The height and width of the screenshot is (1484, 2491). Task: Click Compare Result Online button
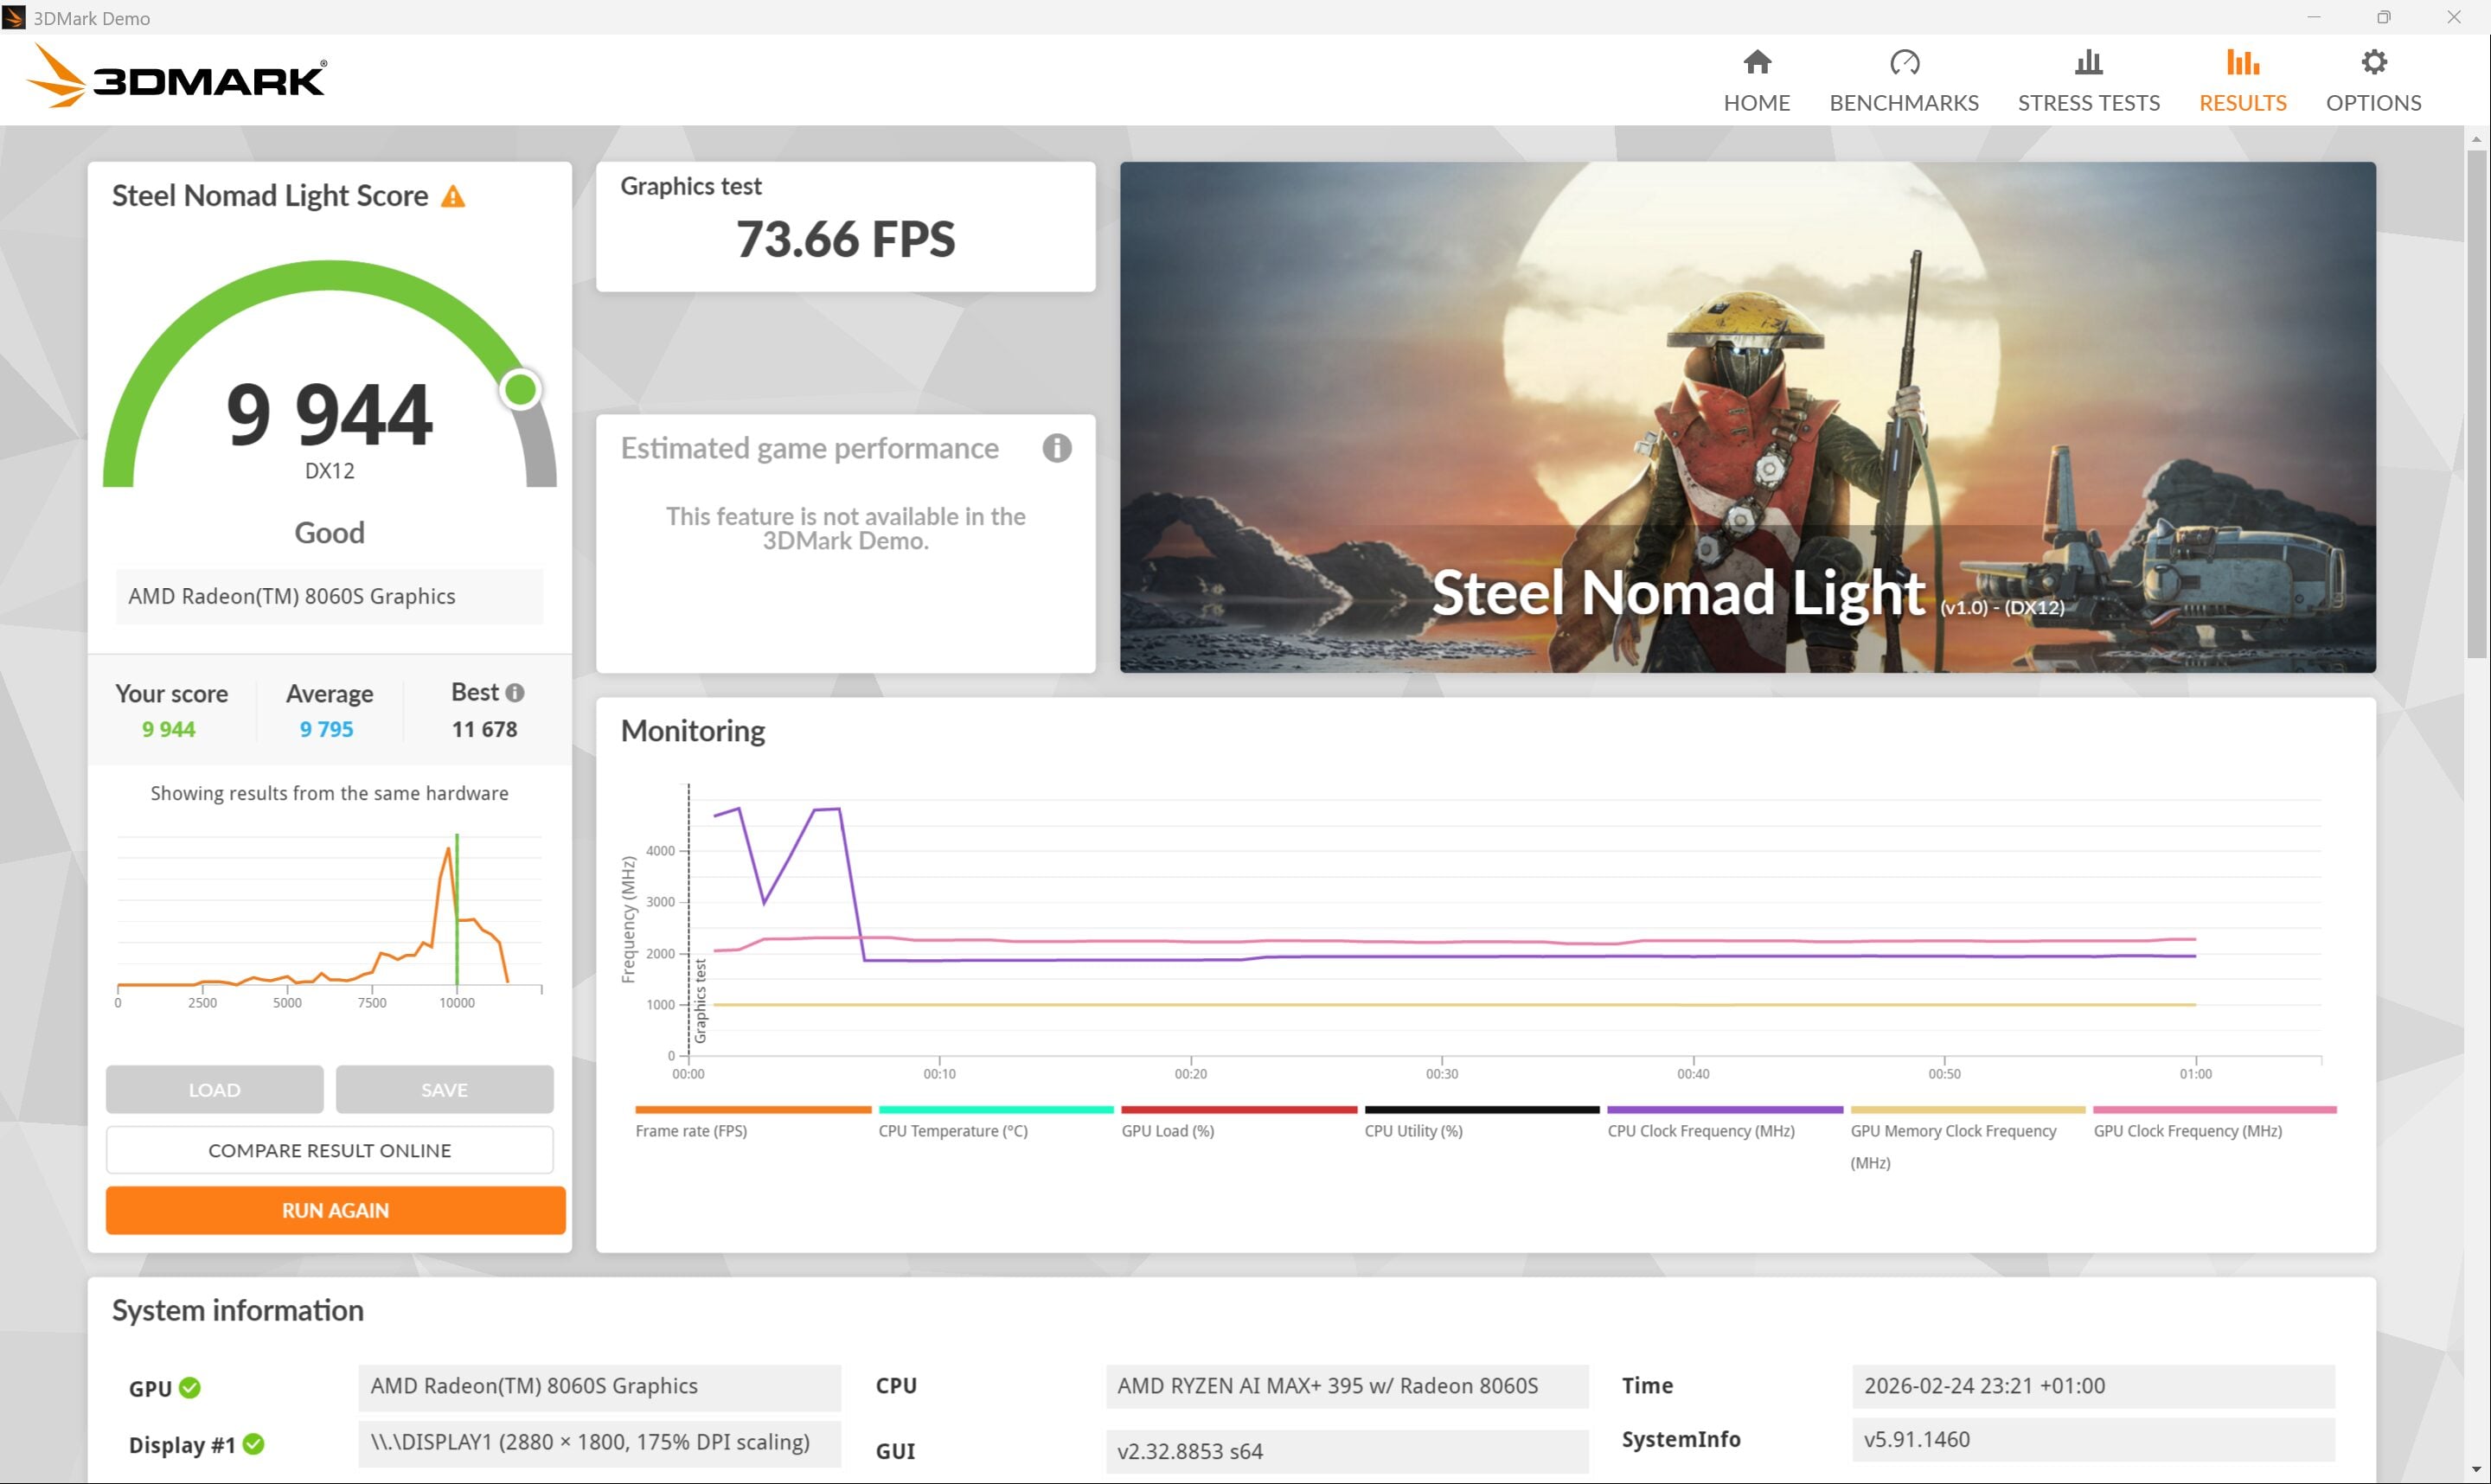[329, 1150]
